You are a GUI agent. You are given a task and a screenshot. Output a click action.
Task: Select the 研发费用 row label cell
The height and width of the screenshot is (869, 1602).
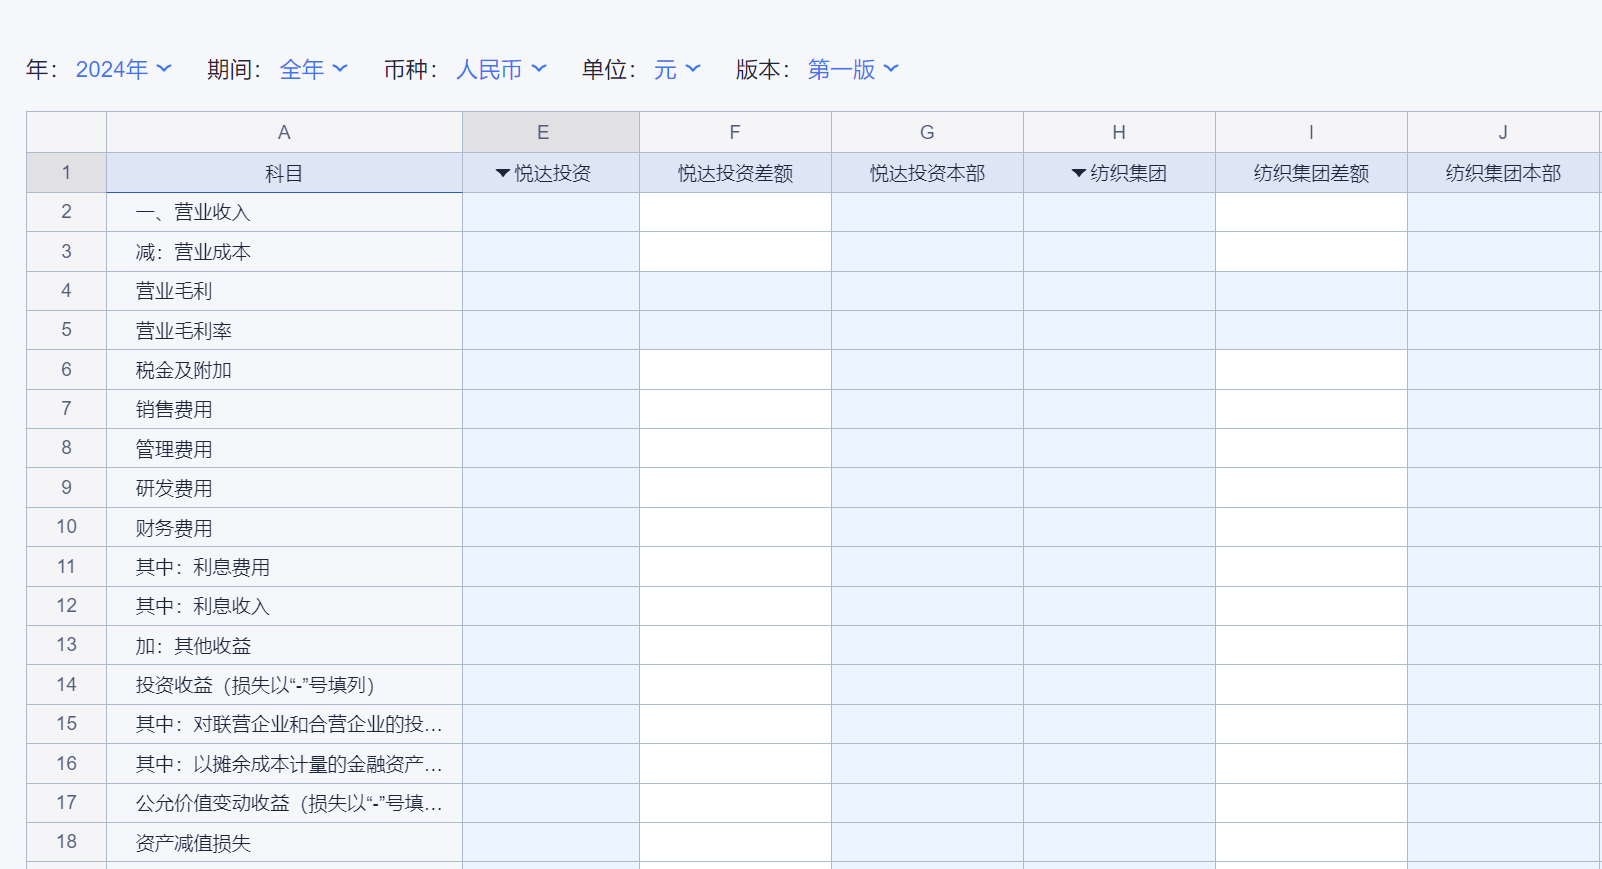[284, 488]
